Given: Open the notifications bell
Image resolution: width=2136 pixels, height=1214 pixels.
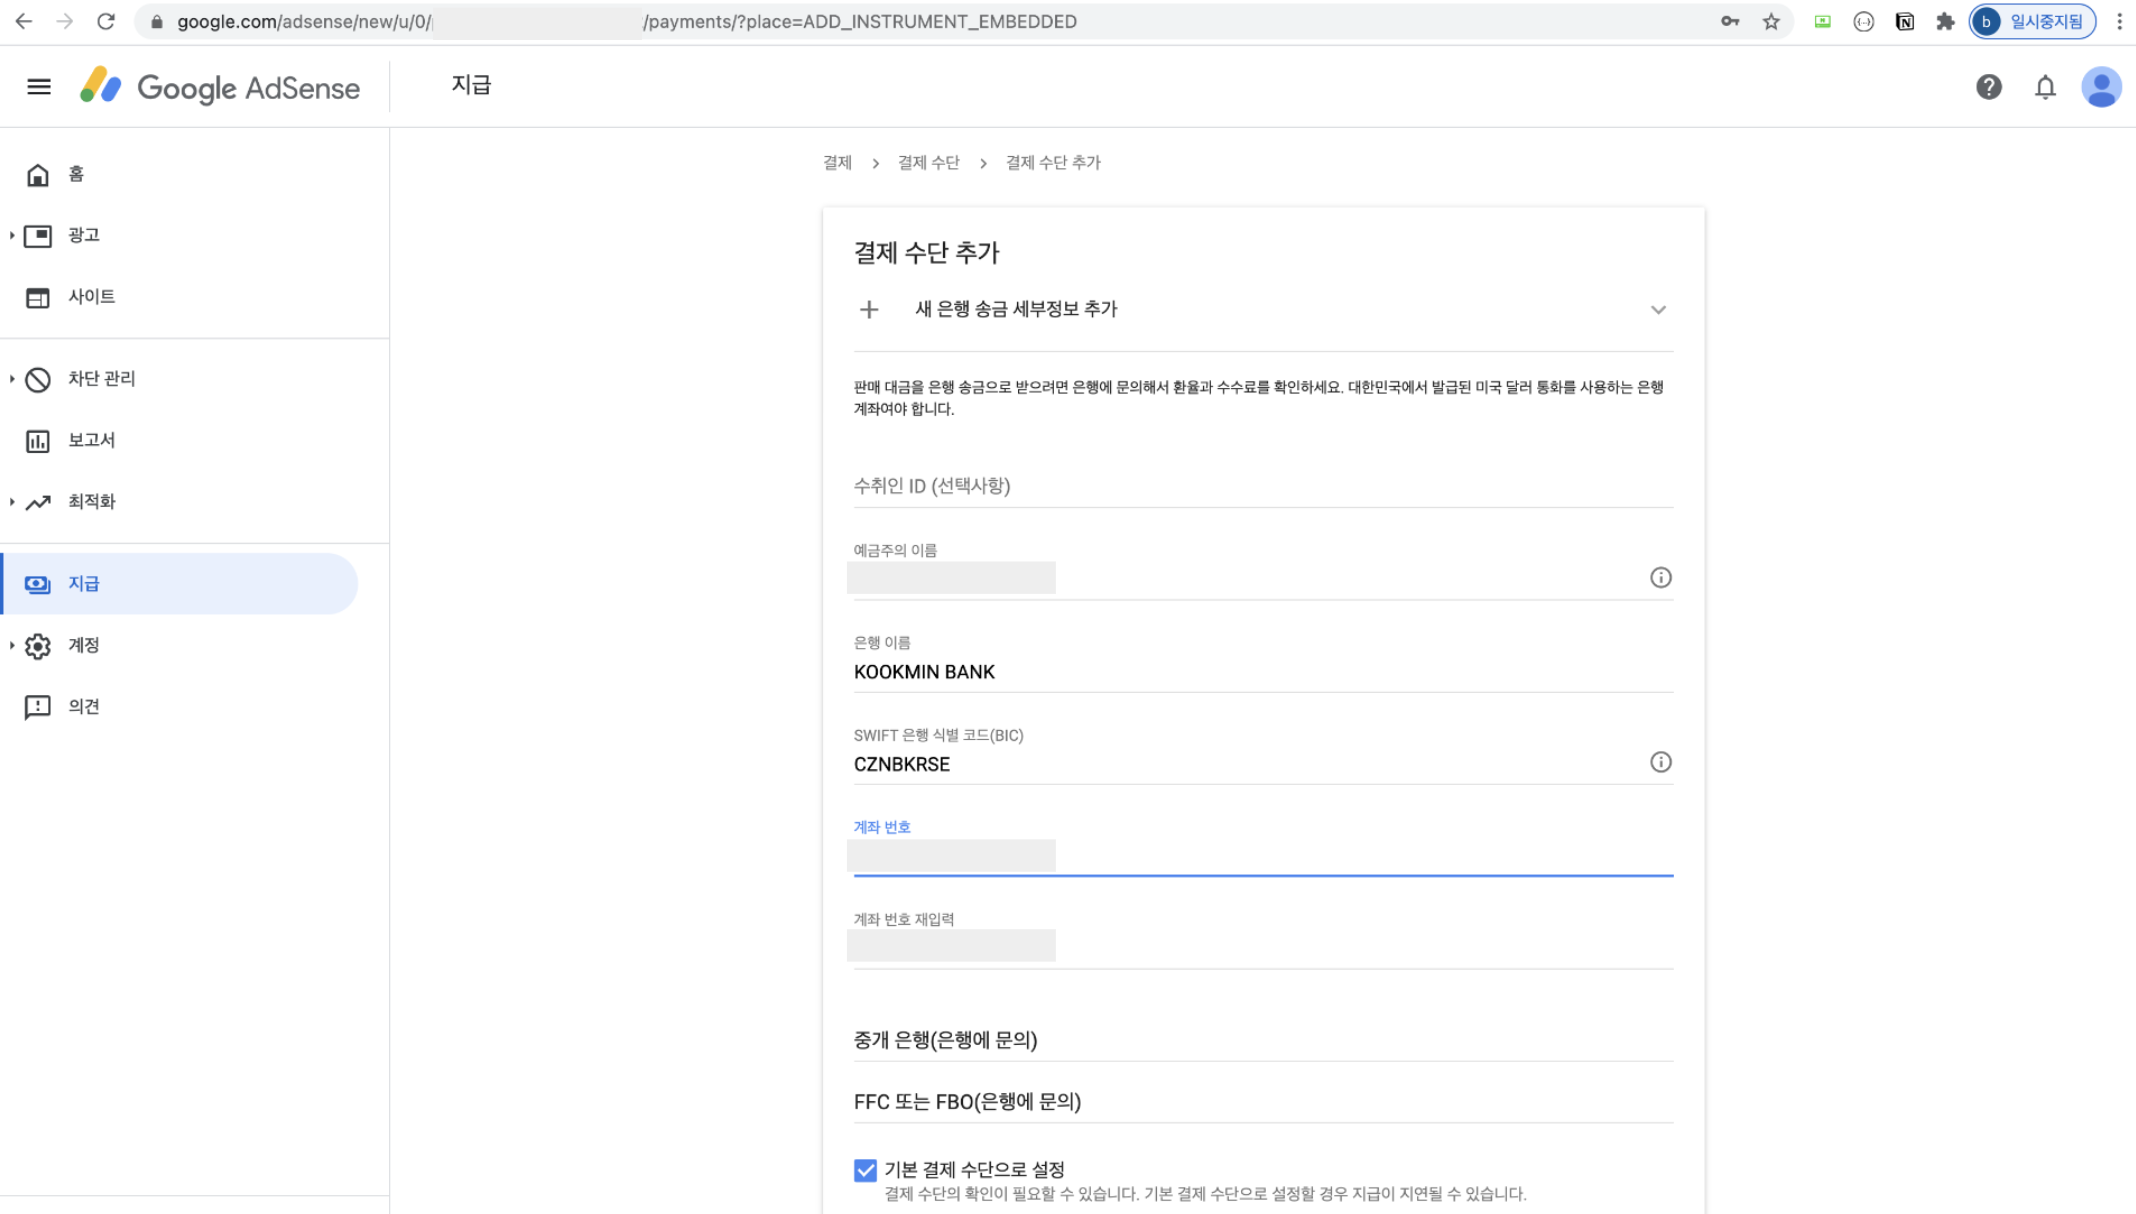Looking at the screenshot, I should tap(2045, 88).
